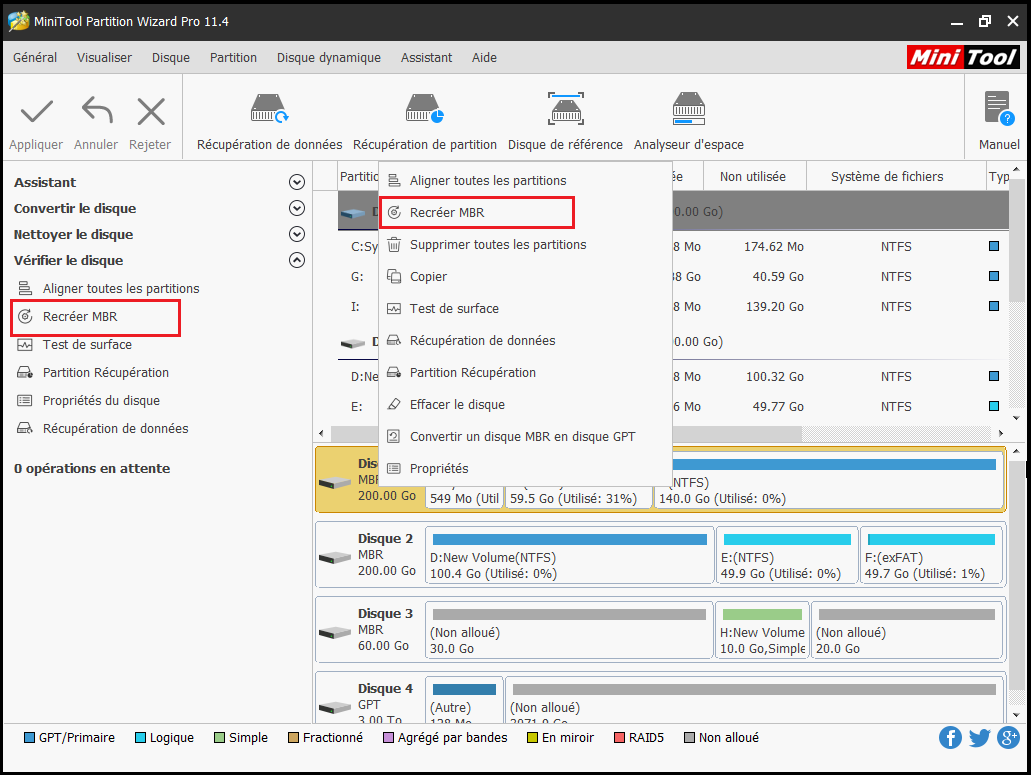
Task: Select 30.0 Go Non alloué block
Action: click(x=569, y=632)
